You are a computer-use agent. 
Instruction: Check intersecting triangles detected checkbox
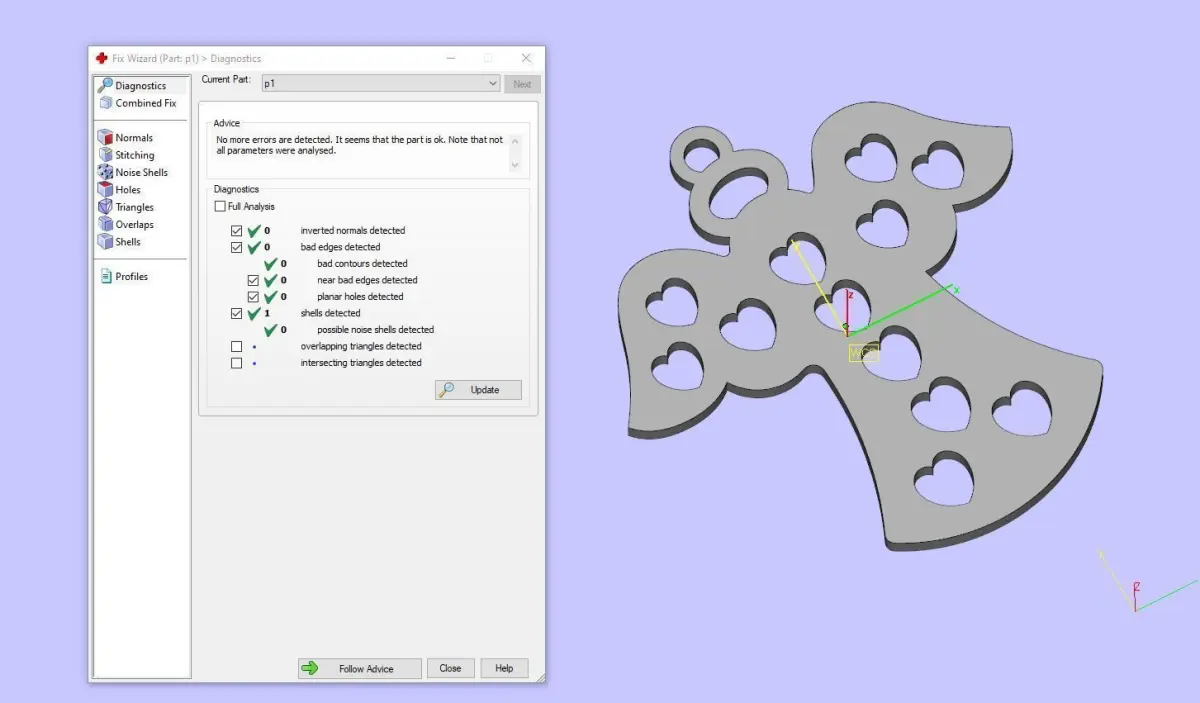[x=237, y=363]
